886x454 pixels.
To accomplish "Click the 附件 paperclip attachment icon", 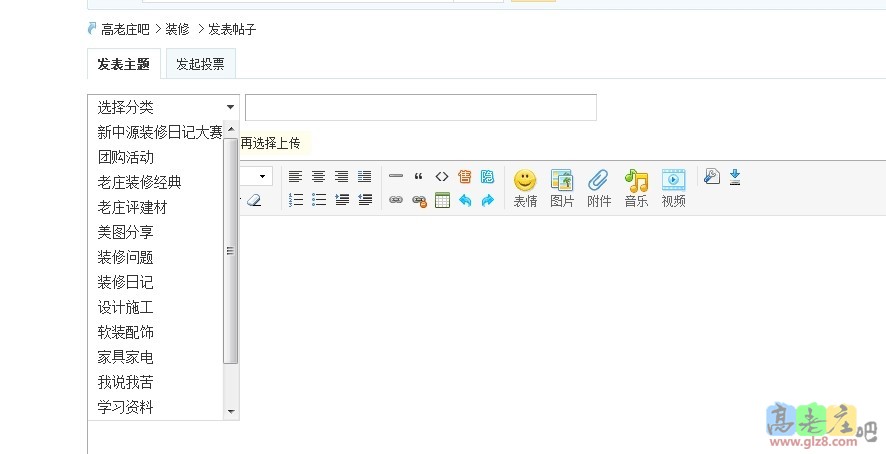I will click(598, 180).
